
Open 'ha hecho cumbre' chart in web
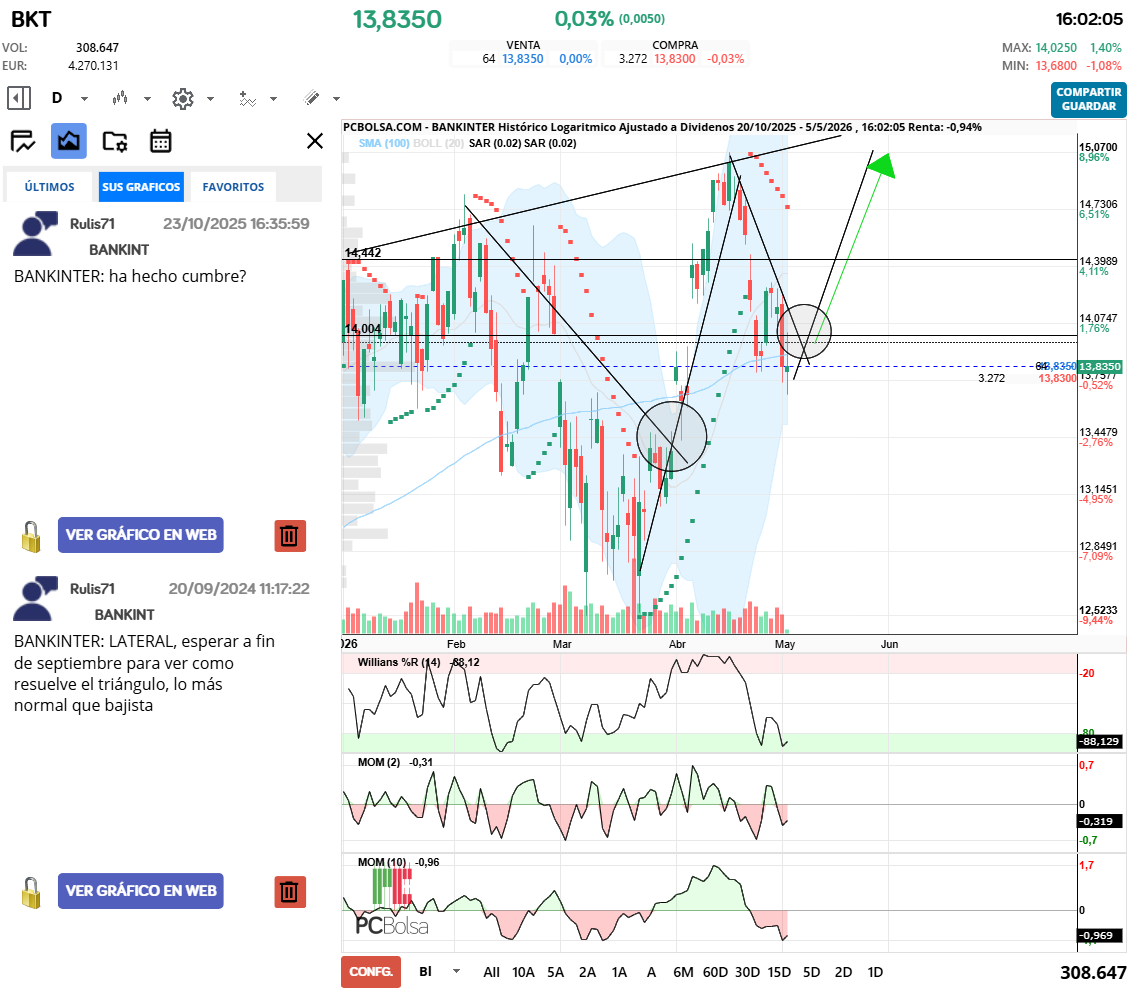[x=141, y=535]
